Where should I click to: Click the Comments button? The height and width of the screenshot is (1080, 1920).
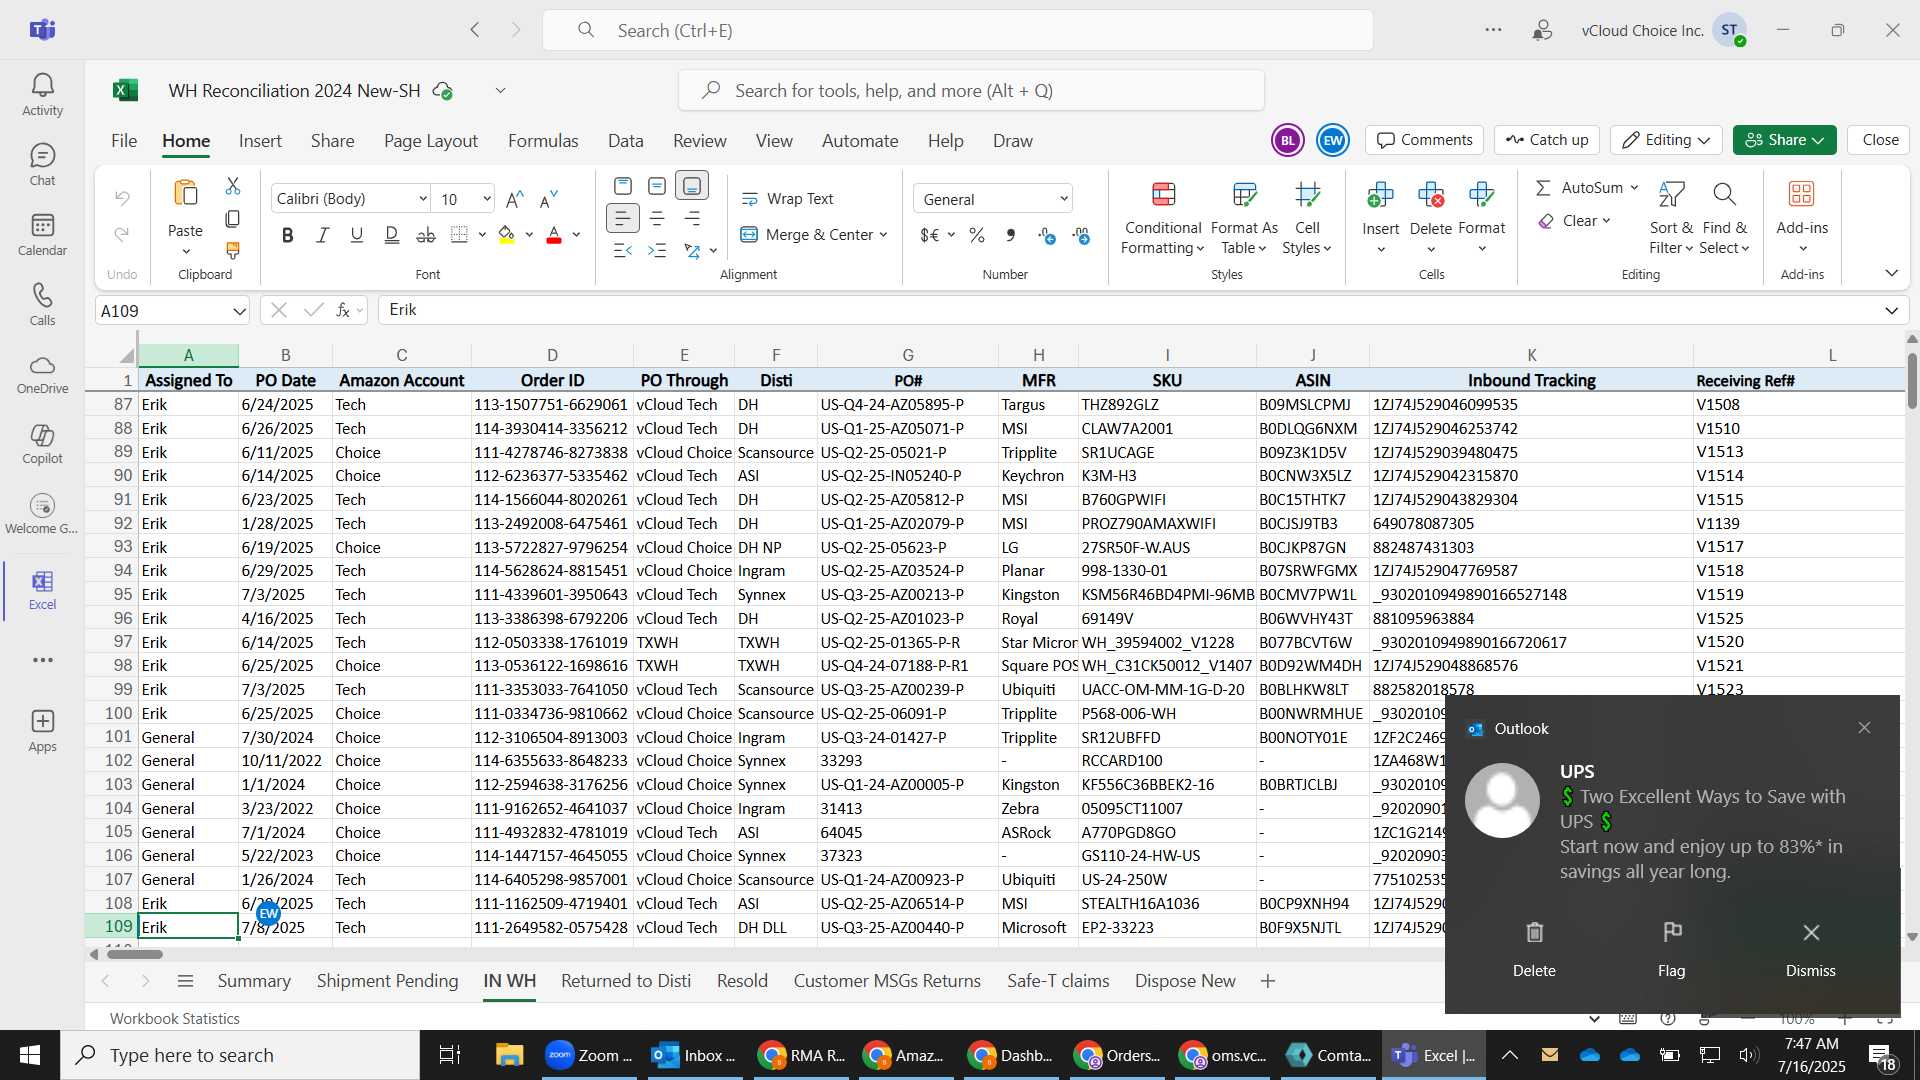coord(1425,140)
